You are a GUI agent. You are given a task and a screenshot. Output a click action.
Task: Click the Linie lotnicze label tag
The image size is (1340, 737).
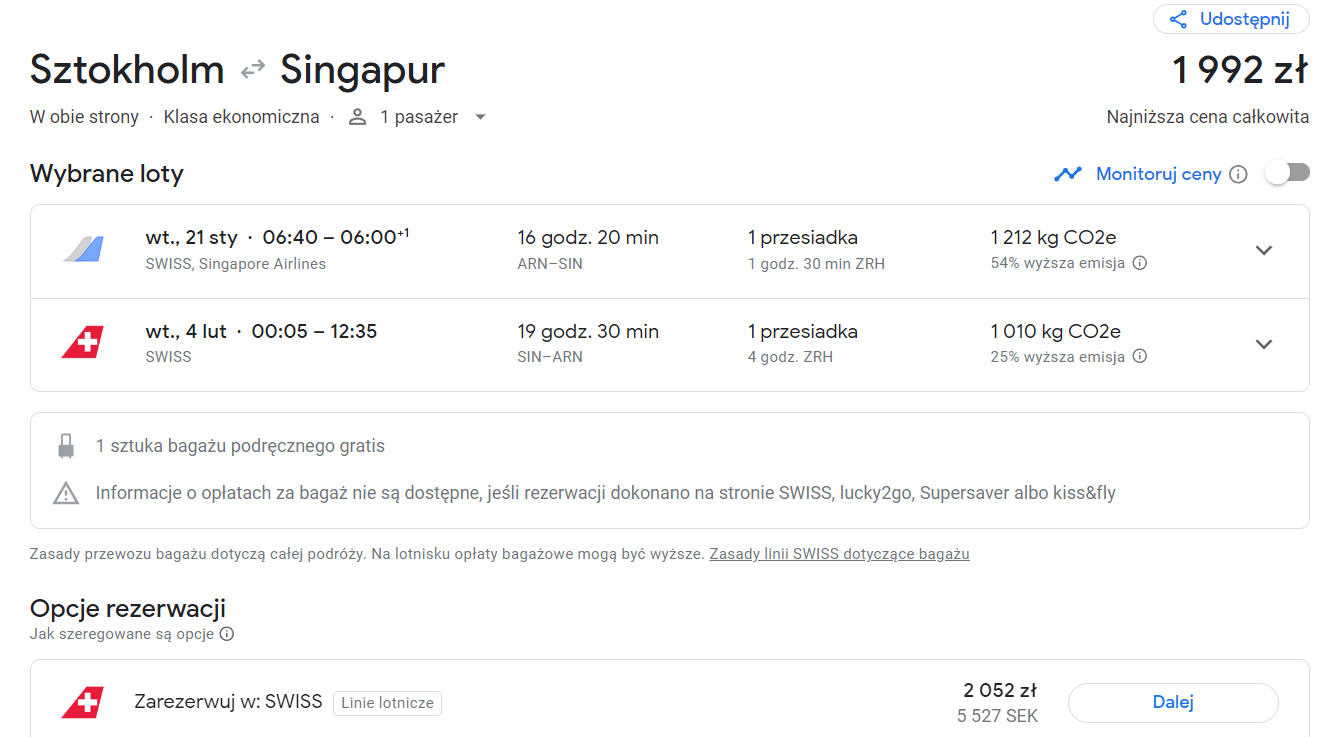click(387, 703)
